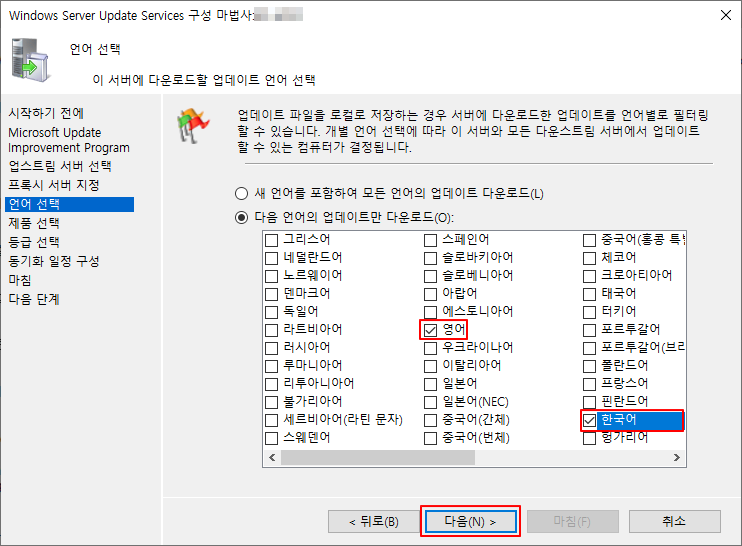Go to 등급 선택 step
The height and width of the screenshot is (546, 742).
[34, 242]
